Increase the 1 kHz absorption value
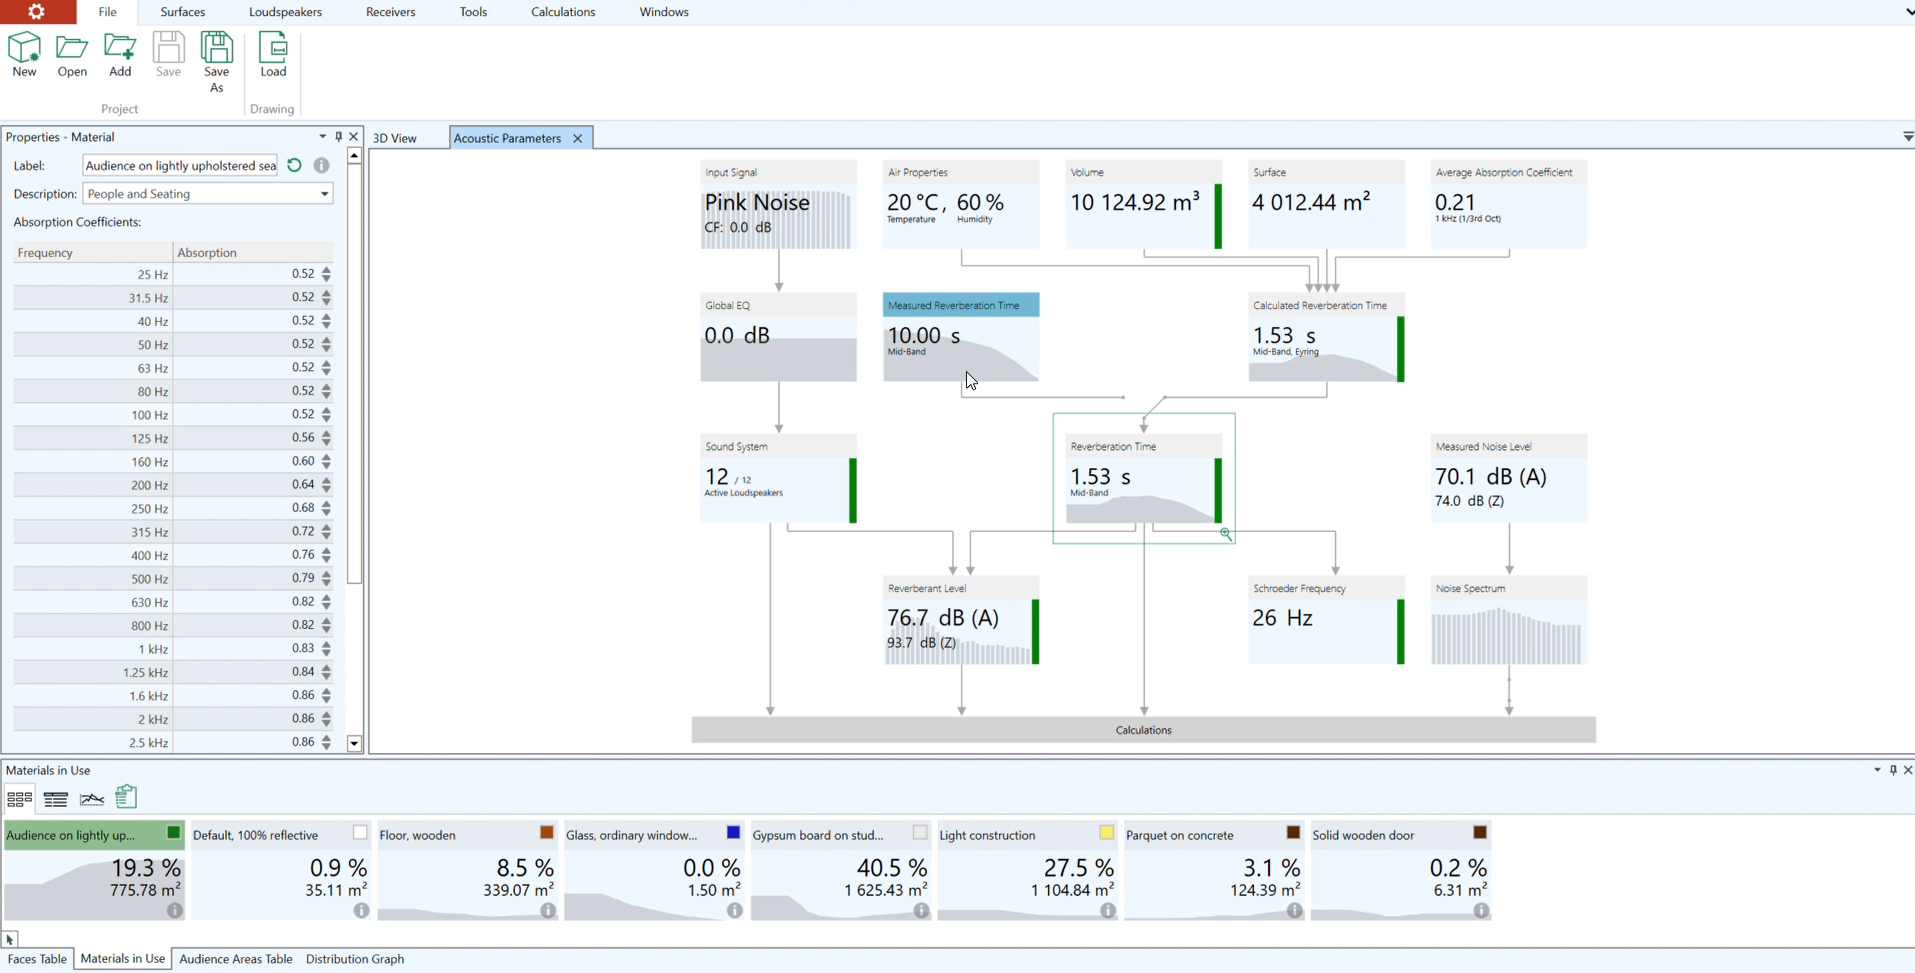1915x973 pixels. click(327, 645)
